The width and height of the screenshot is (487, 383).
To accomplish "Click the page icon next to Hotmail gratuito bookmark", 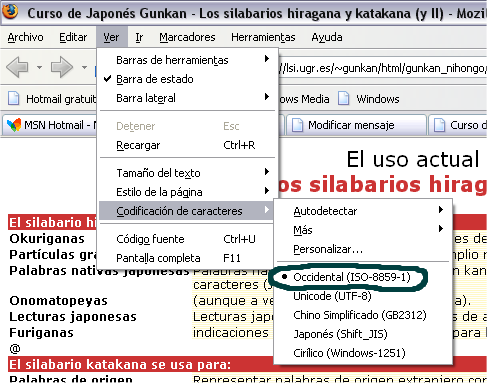I will pyautogui.click(x=14, y=99).
